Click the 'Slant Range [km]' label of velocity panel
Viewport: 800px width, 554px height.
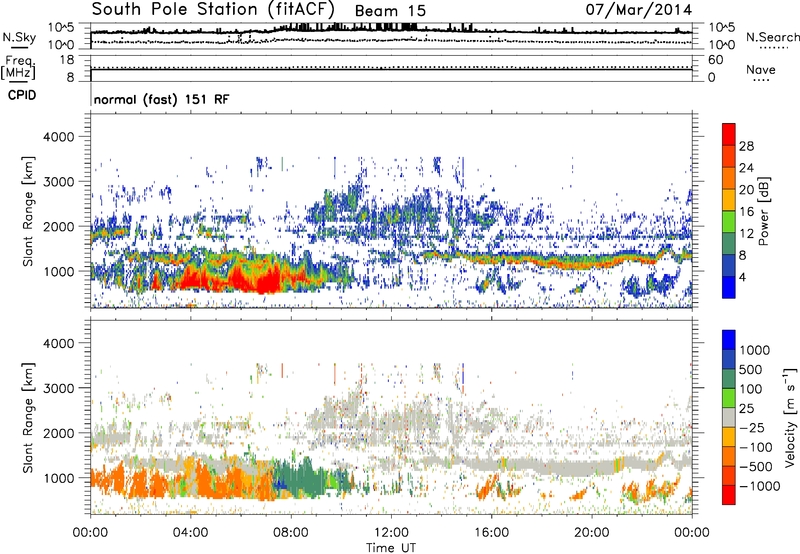pos(28,417)
